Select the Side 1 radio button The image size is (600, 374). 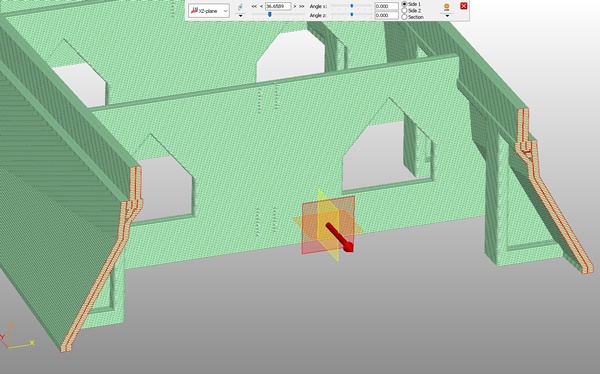(404, 4)
